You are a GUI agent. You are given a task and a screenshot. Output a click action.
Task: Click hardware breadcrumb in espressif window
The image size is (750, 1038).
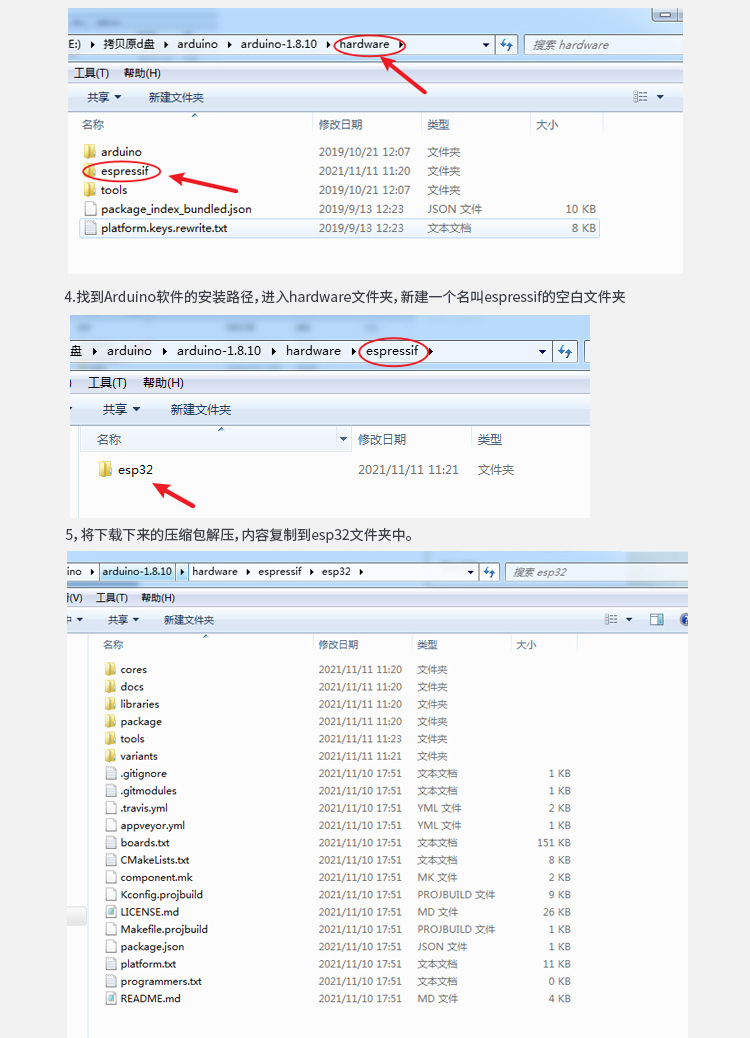[313, 351]
